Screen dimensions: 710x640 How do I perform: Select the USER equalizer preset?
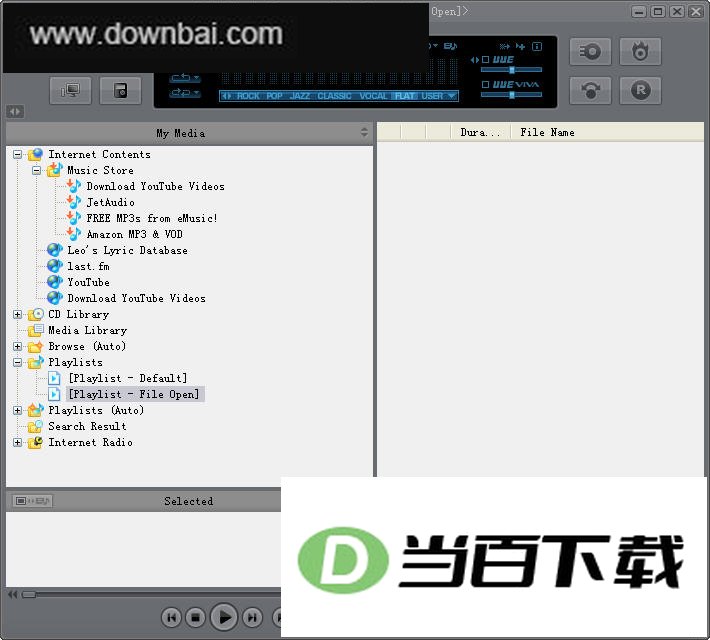tap(432, 96)
